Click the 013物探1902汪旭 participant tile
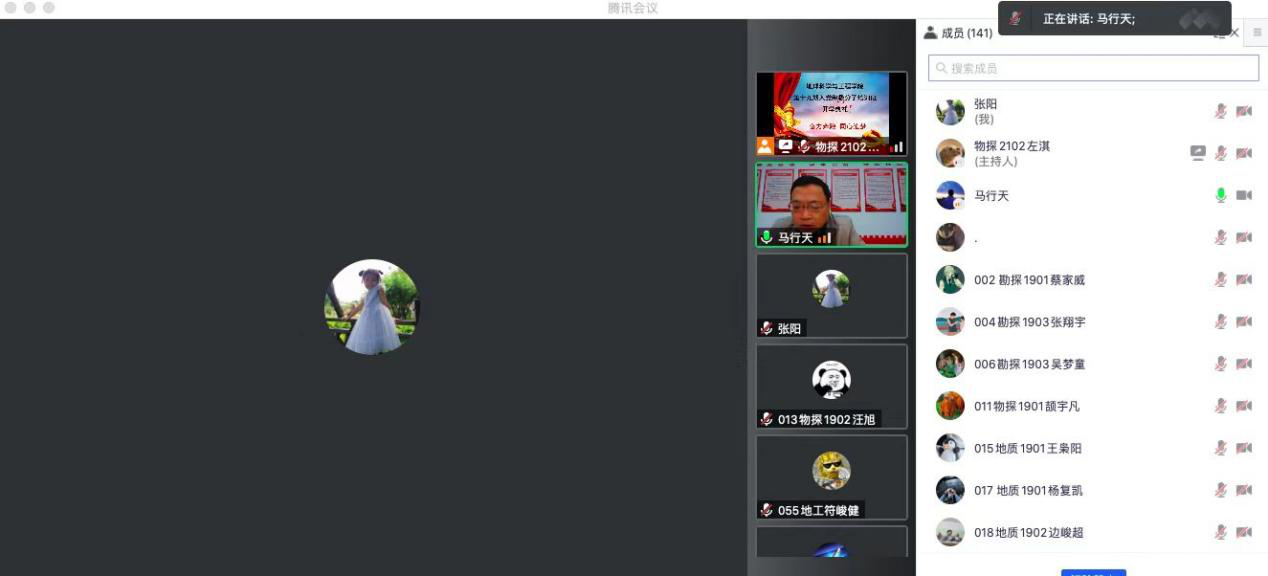1268x576 pixels. (831, 386)
